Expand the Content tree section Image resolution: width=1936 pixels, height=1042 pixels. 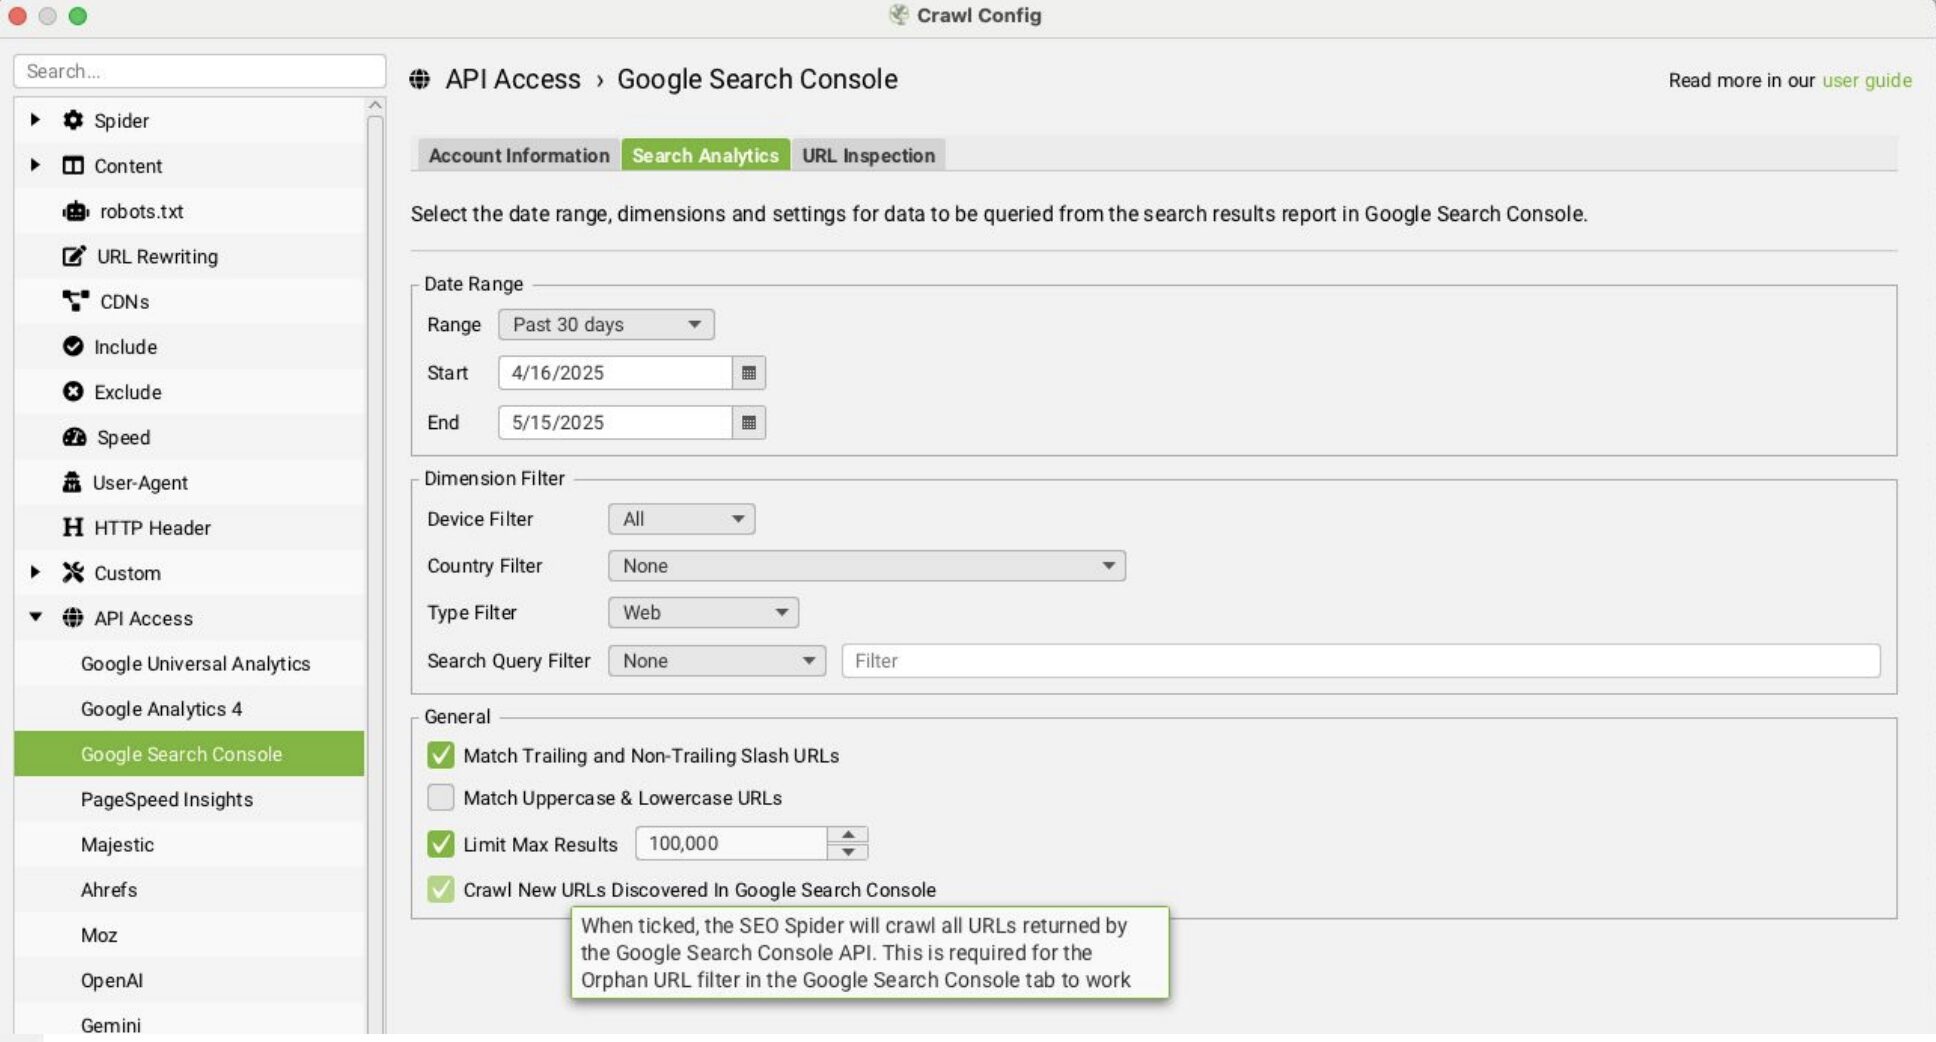(35, 165)
